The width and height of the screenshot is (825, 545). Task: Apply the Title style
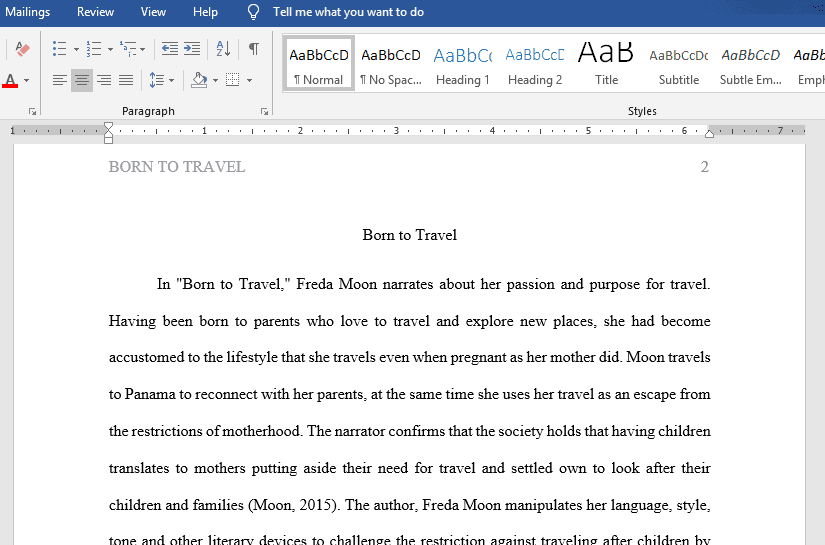point(607,64)
